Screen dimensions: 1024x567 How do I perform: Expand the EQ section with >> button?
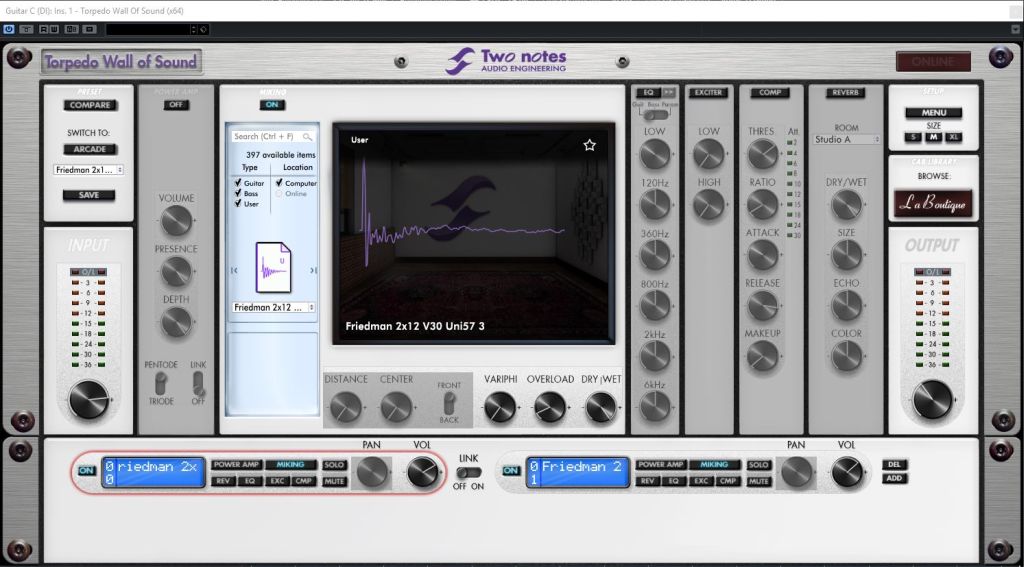[668, 92]
